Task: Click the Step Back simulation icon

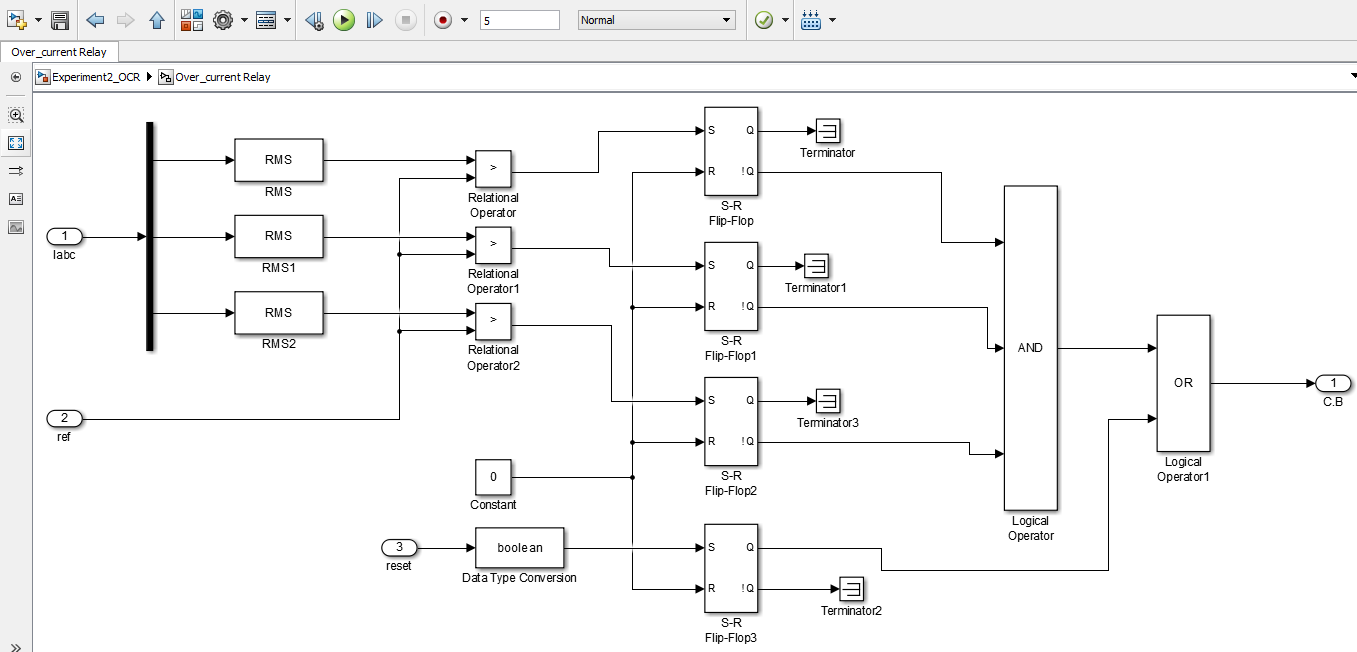Action: pos(314,20)
